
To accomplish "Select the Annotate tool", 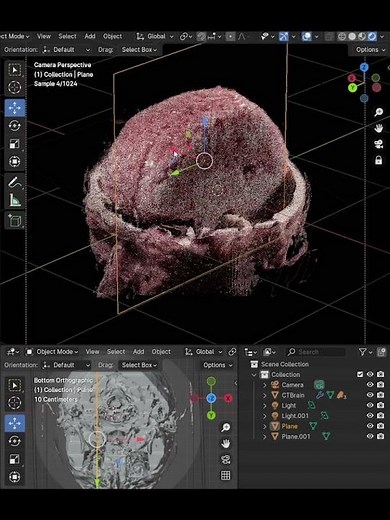I will point(14,182).
